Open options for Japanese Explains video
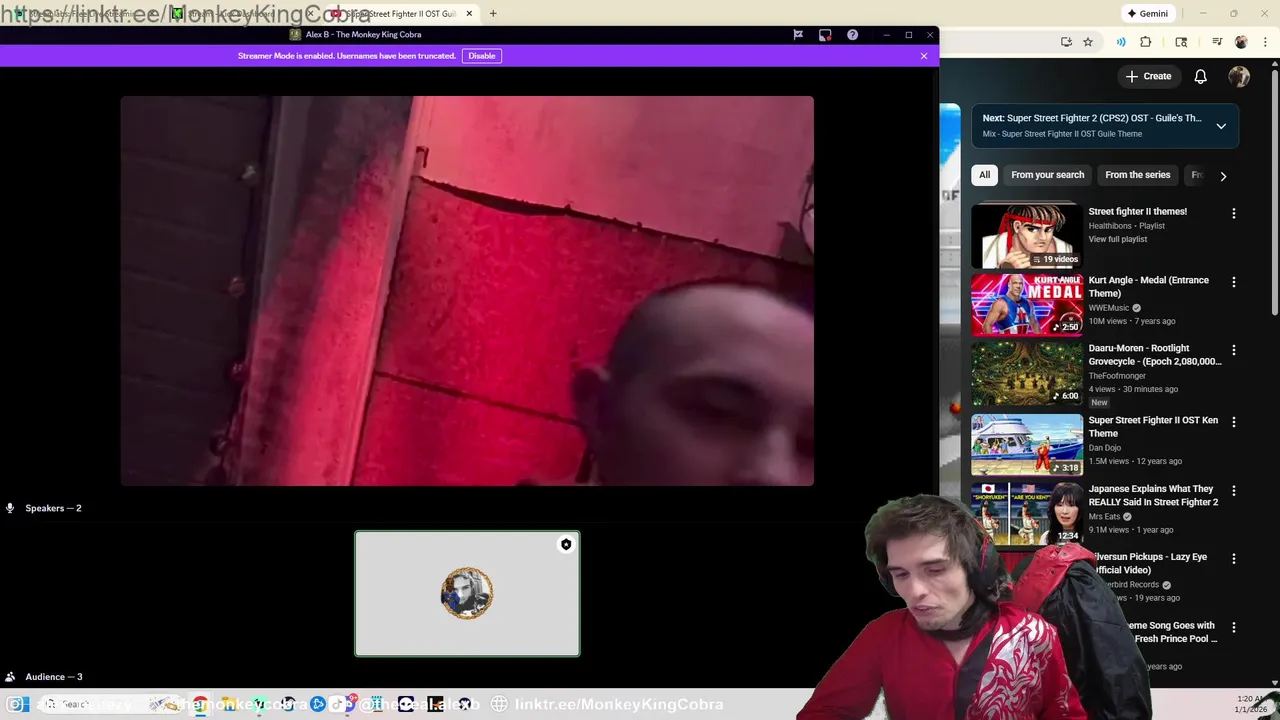The height and width of the screenshot is (720, 1280). pos(1233,490)
